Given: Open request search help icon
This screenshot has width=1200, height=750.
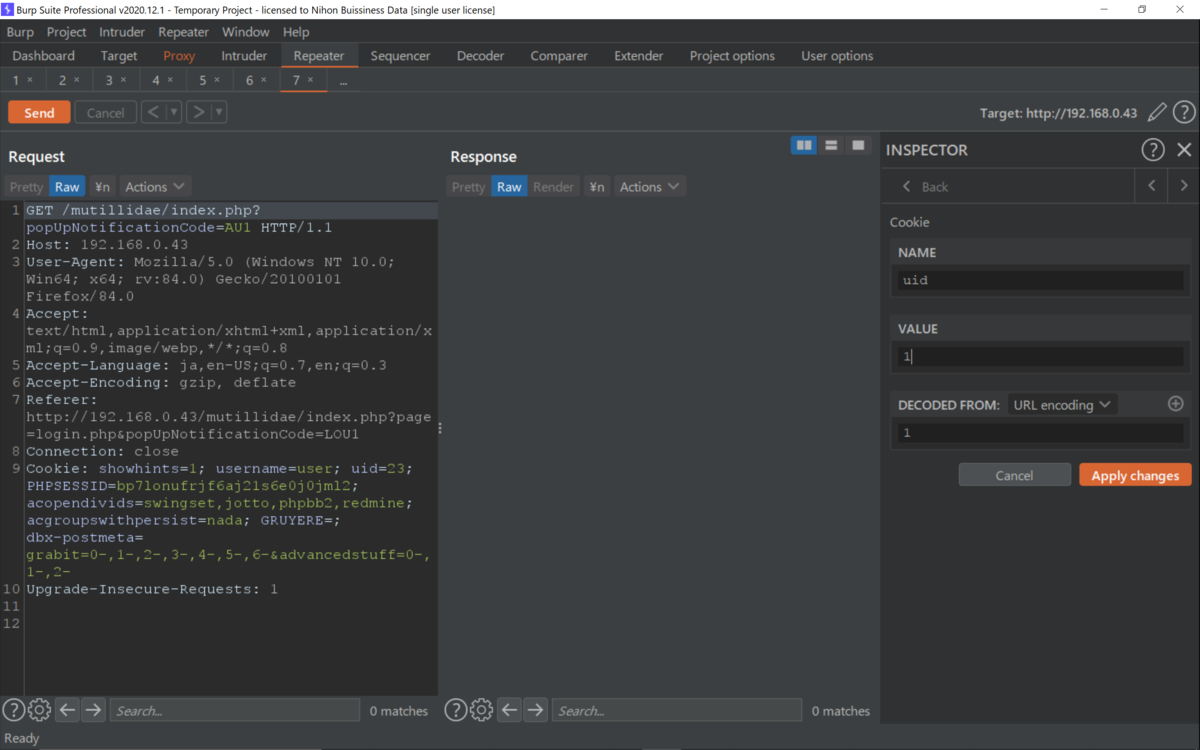Looking at the screenshot, I should click(x=13, y=710).
